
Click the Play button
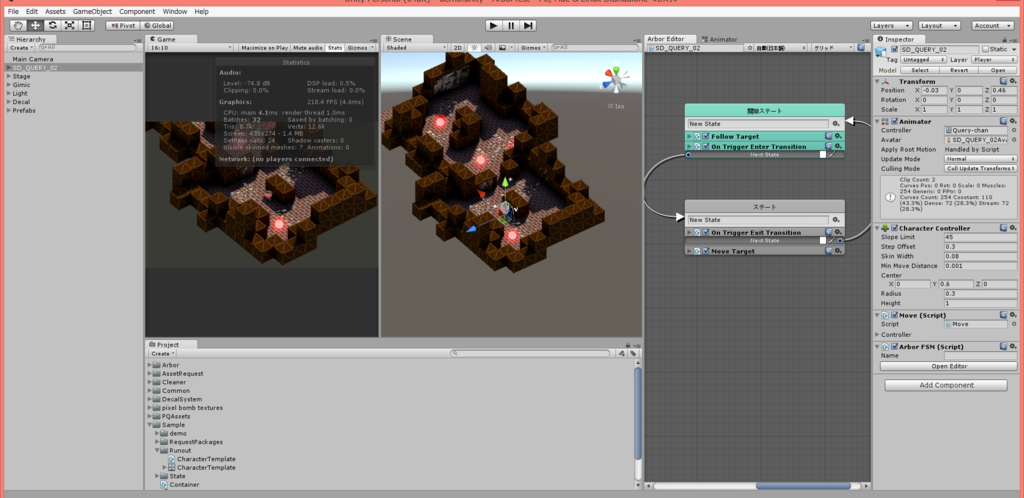(493, 25)
